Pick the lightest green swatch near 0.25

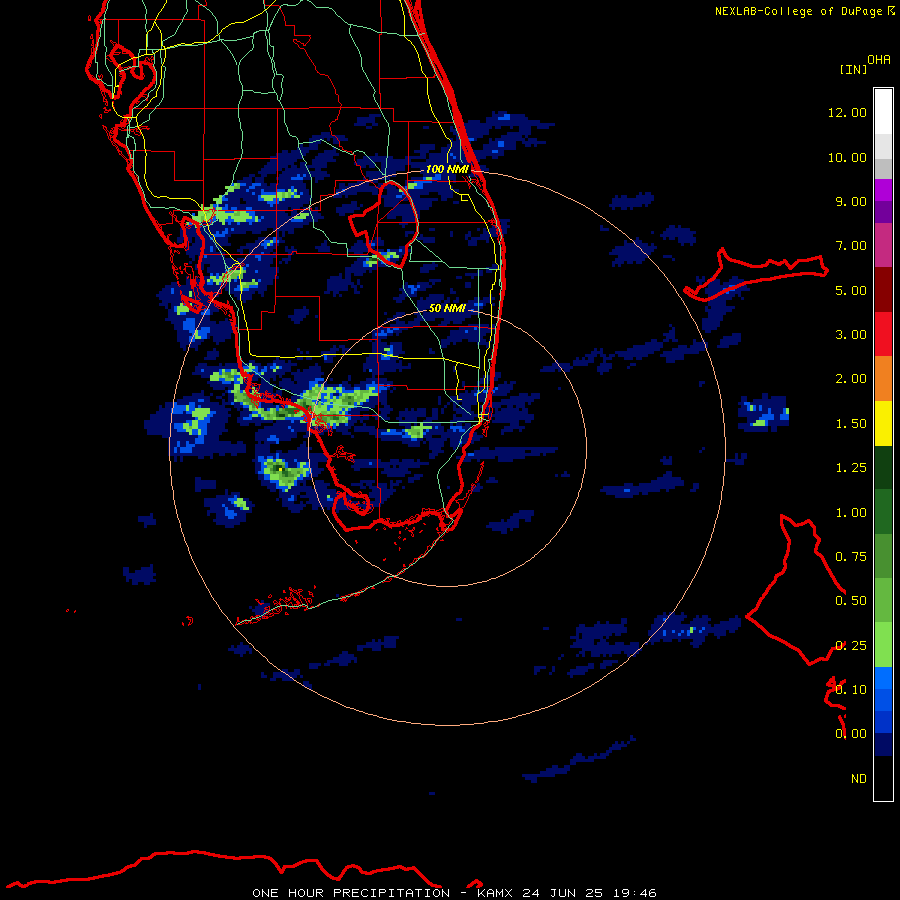(883, 645)
